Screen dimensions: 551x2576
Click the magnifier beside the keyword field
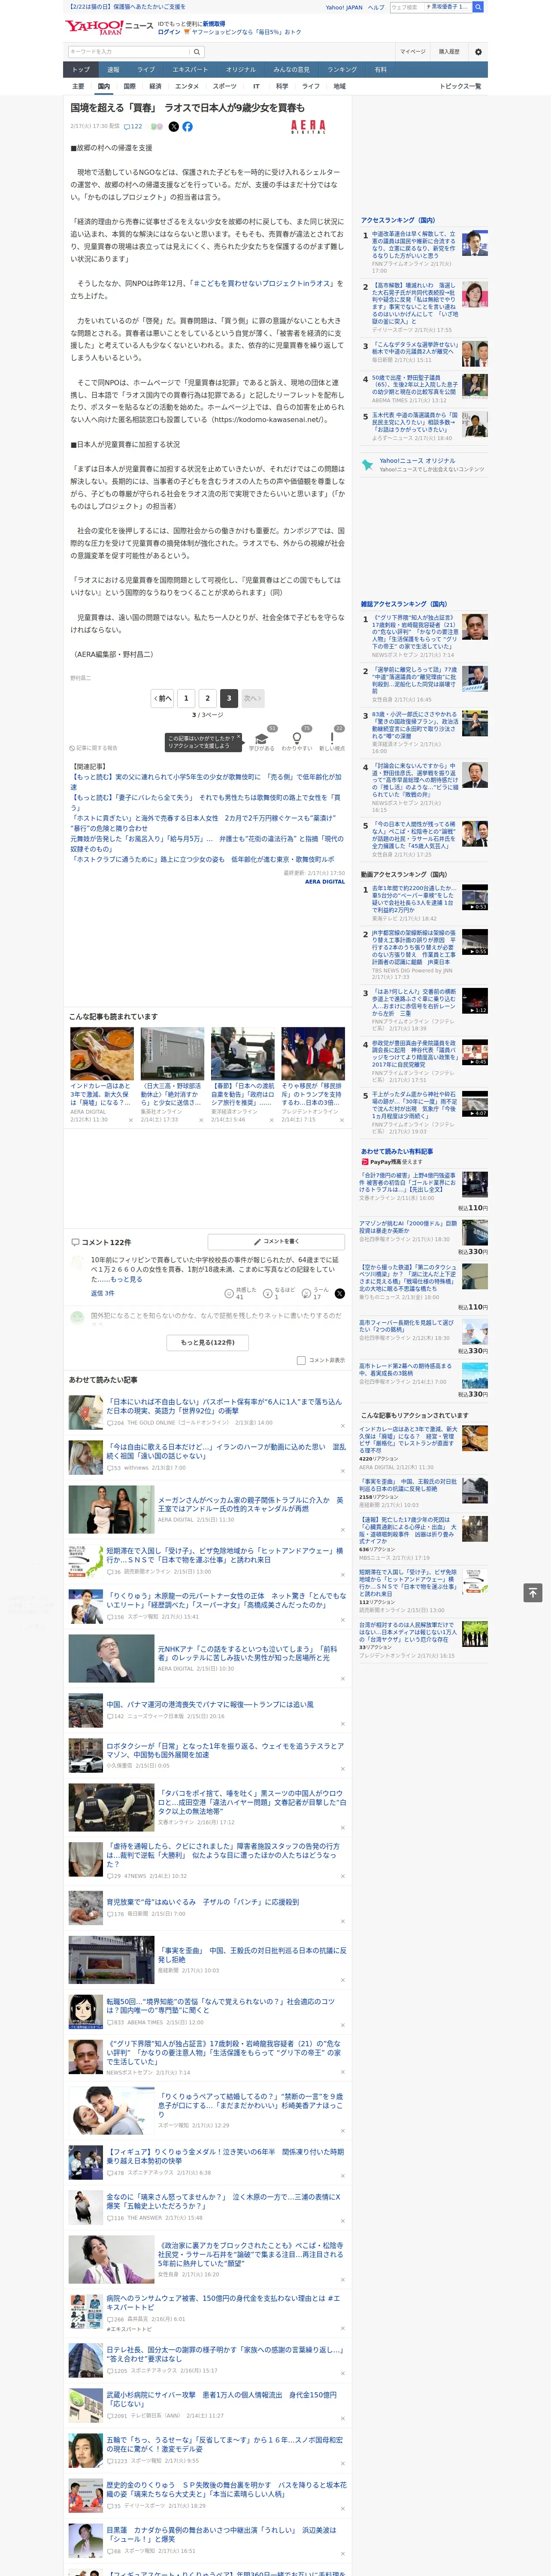click(x=197, y=51)
